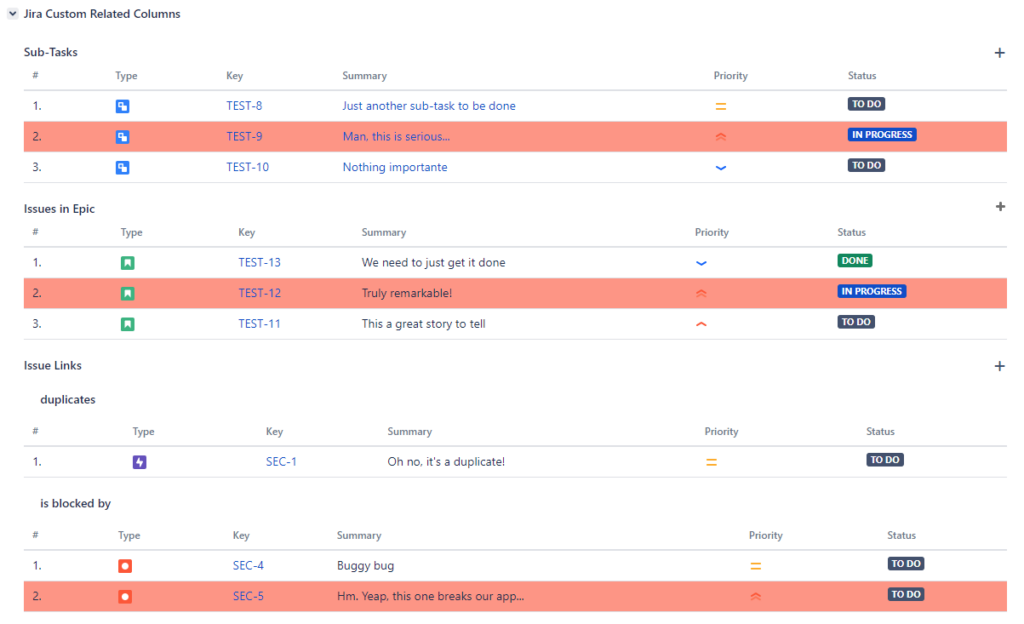1024x624 pixels.
Task: Collapse the Jira Custom Related Columns section
Action: (x=12, y=14)
